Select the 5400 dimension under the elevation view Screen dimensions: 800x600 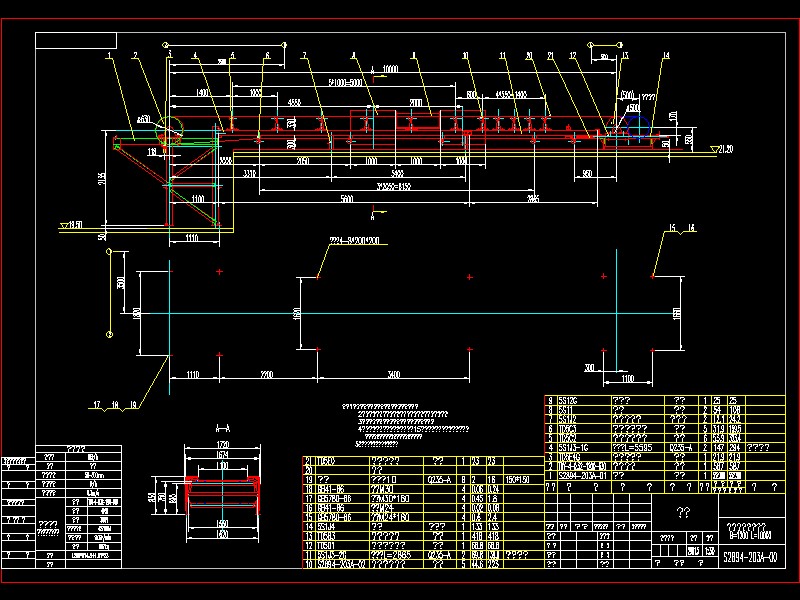[397, 173]
